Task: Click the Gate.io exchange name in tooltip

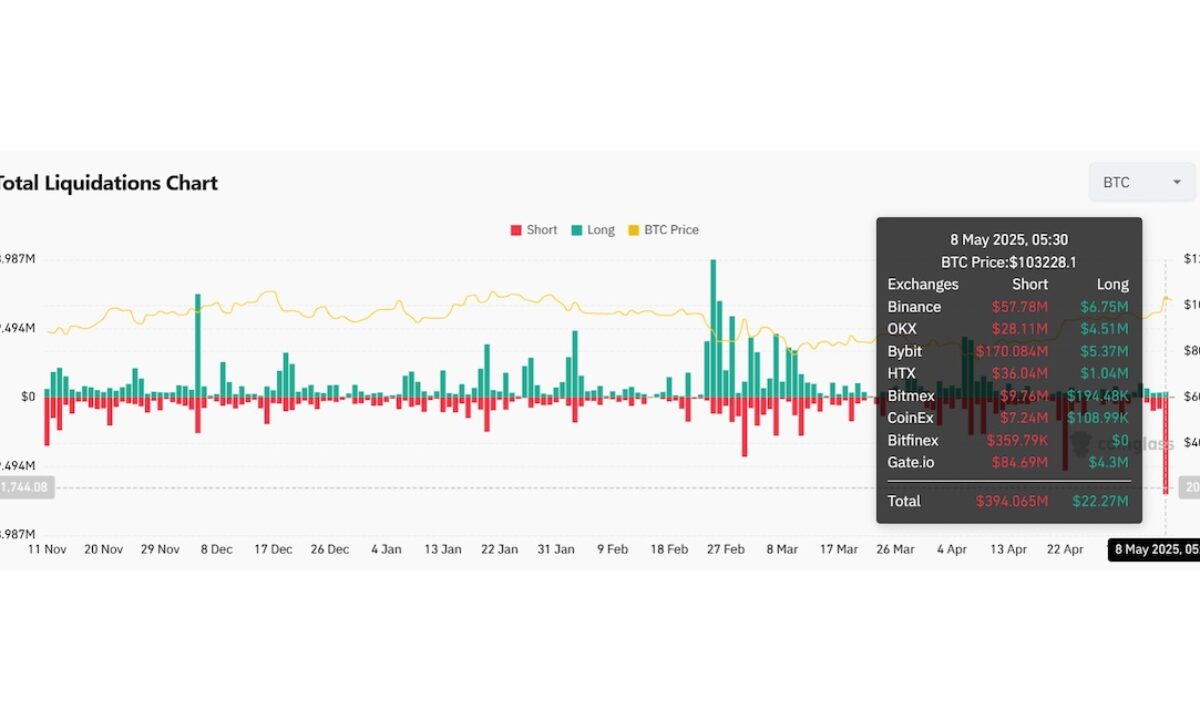Action: (910, 462)
